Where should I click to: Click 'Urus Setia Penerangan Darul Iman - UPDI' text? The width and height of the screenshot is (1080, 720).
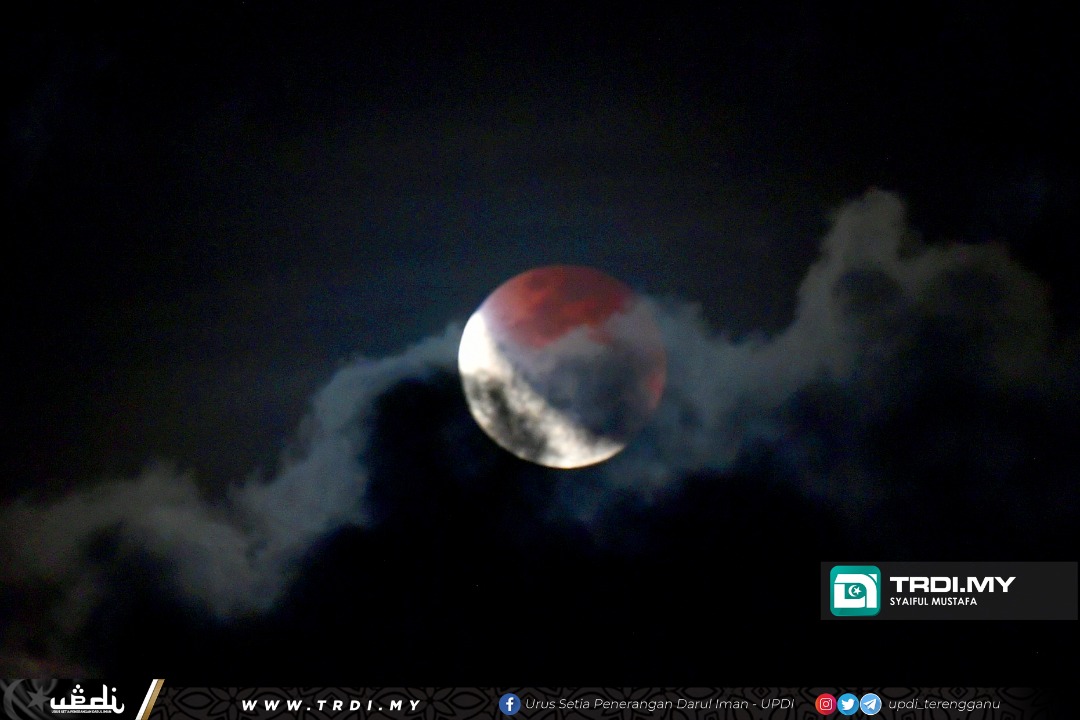pyautogui.click(x=659, y=704)
